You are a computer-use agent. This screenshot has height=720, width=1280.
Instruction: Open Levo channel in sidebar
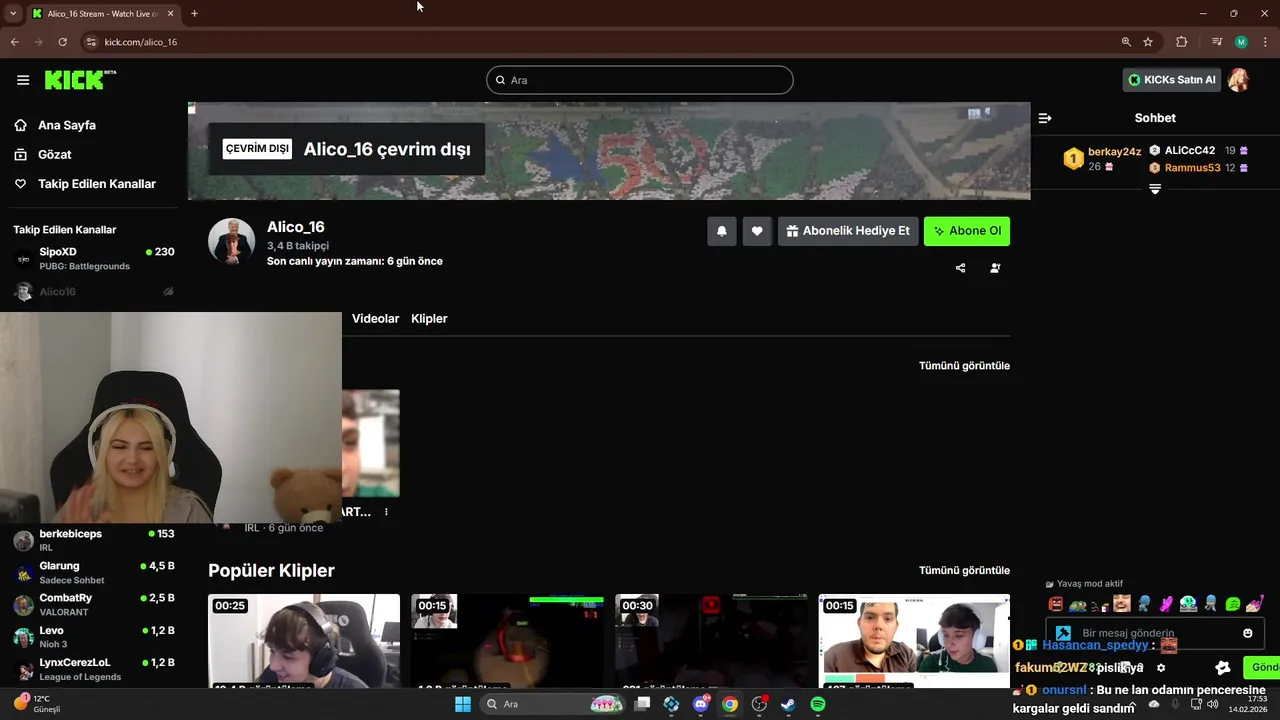(x=94, y=637)
